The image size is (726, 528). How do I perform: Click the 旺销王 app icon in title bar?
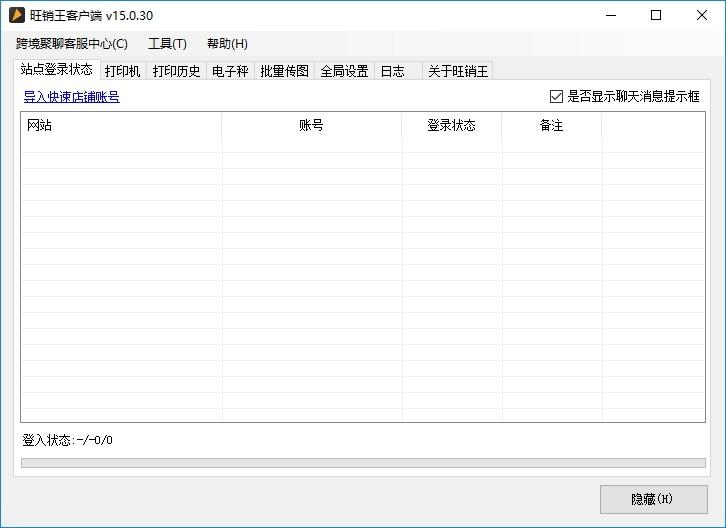(17, 15)
